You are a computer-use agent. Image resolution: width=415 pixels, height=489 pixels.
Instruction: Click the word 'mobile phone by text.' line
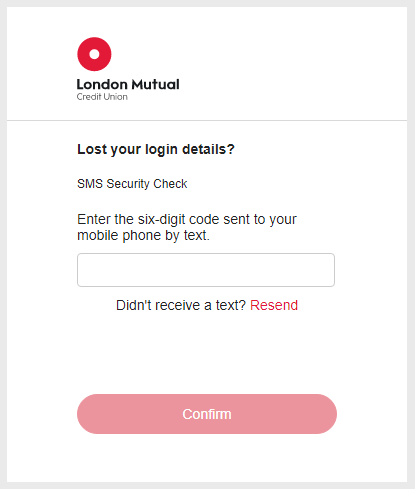pyautogui.click(x=144, y=236)
